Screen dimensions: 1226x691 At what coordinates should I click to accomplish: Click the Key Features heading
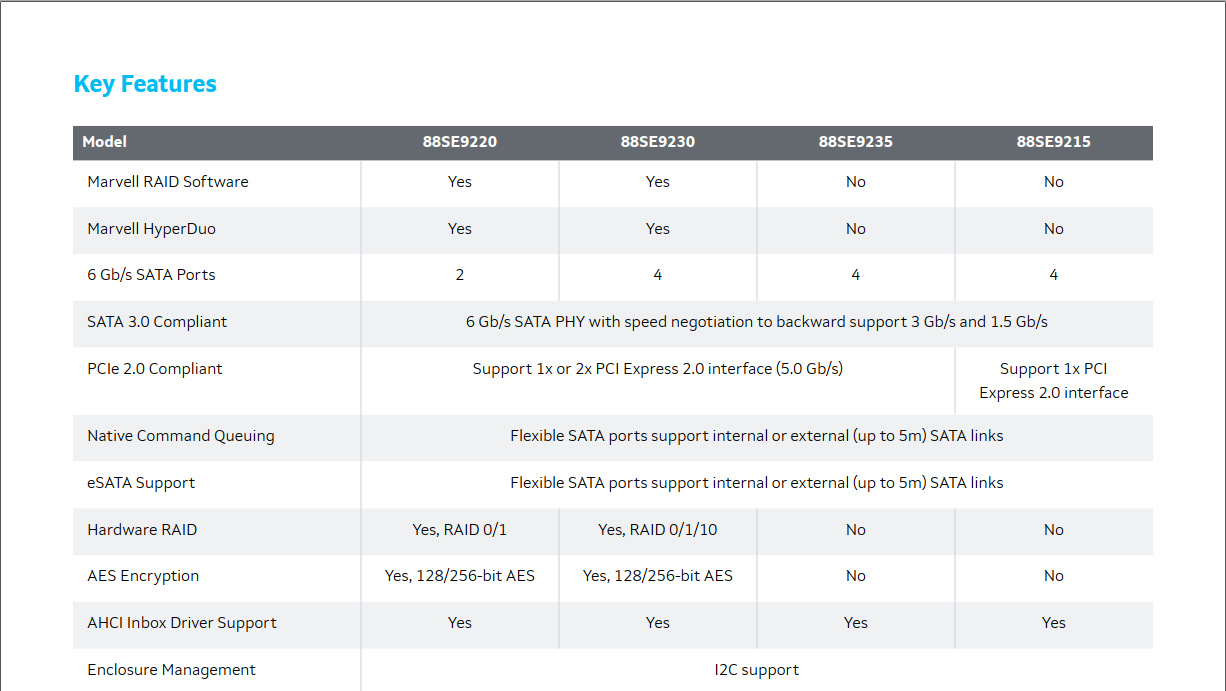[x=145, y=84]
